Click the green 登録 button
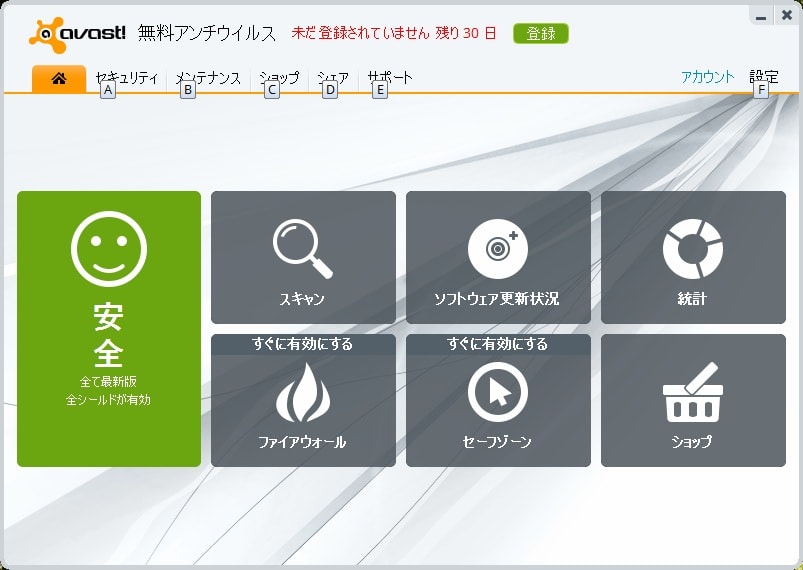The width and height of the screenshot is (803, 570). pos(541,34)
